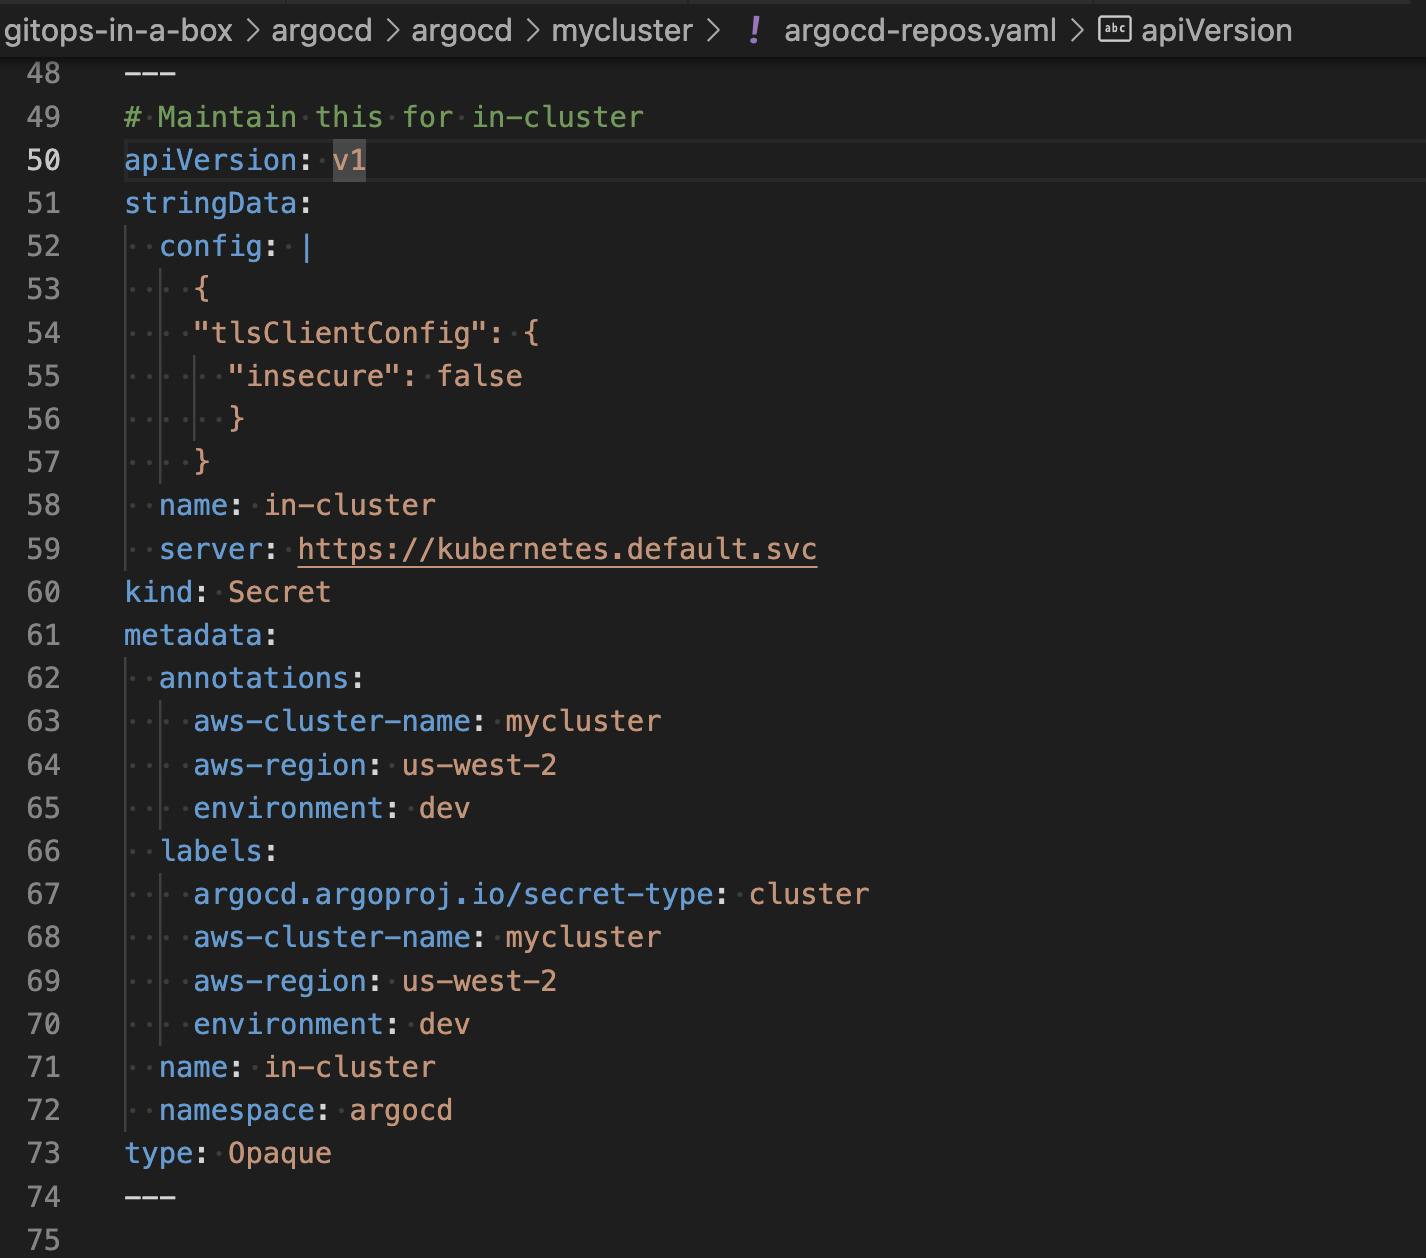Select the mycluster breadcrumb segment

(x=622, y=31)
